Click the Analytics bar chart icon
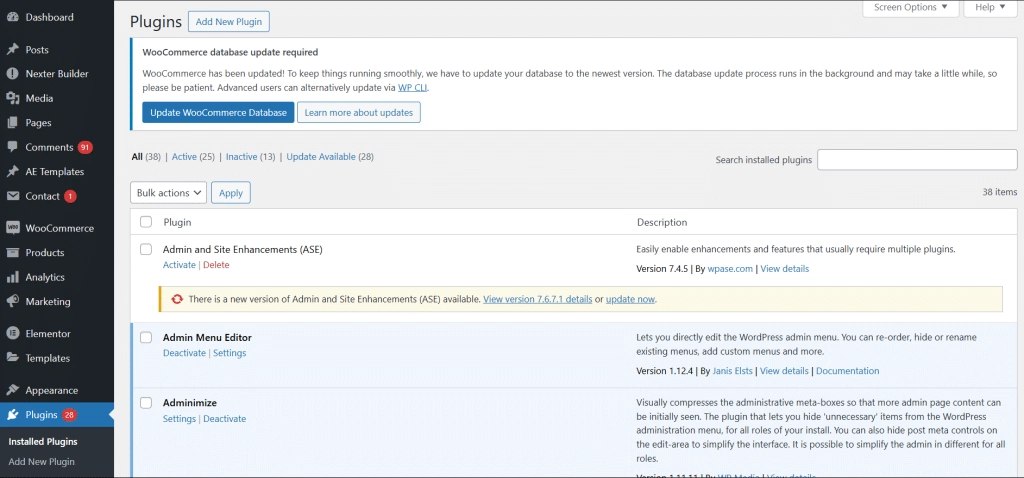Image resolution: width=1024 pixels, height=478 pixels. tap(12, 278)
